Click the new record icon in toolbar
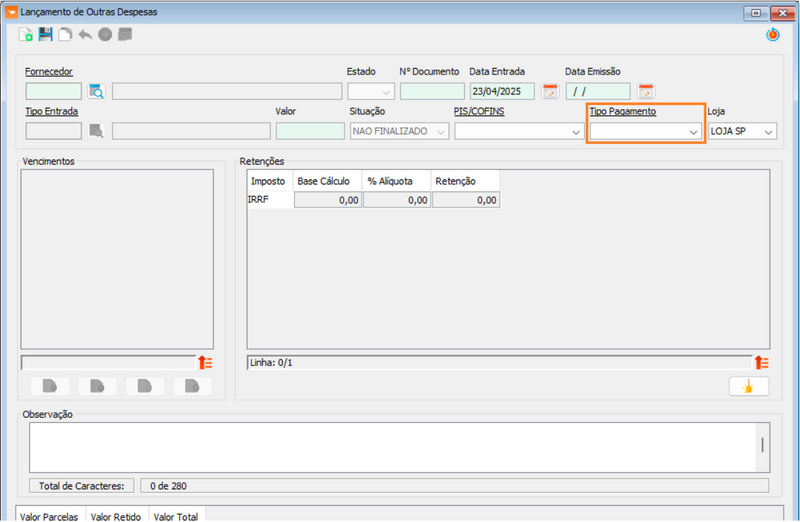Screen dimensions: 800x522 [x=26, y=35]
